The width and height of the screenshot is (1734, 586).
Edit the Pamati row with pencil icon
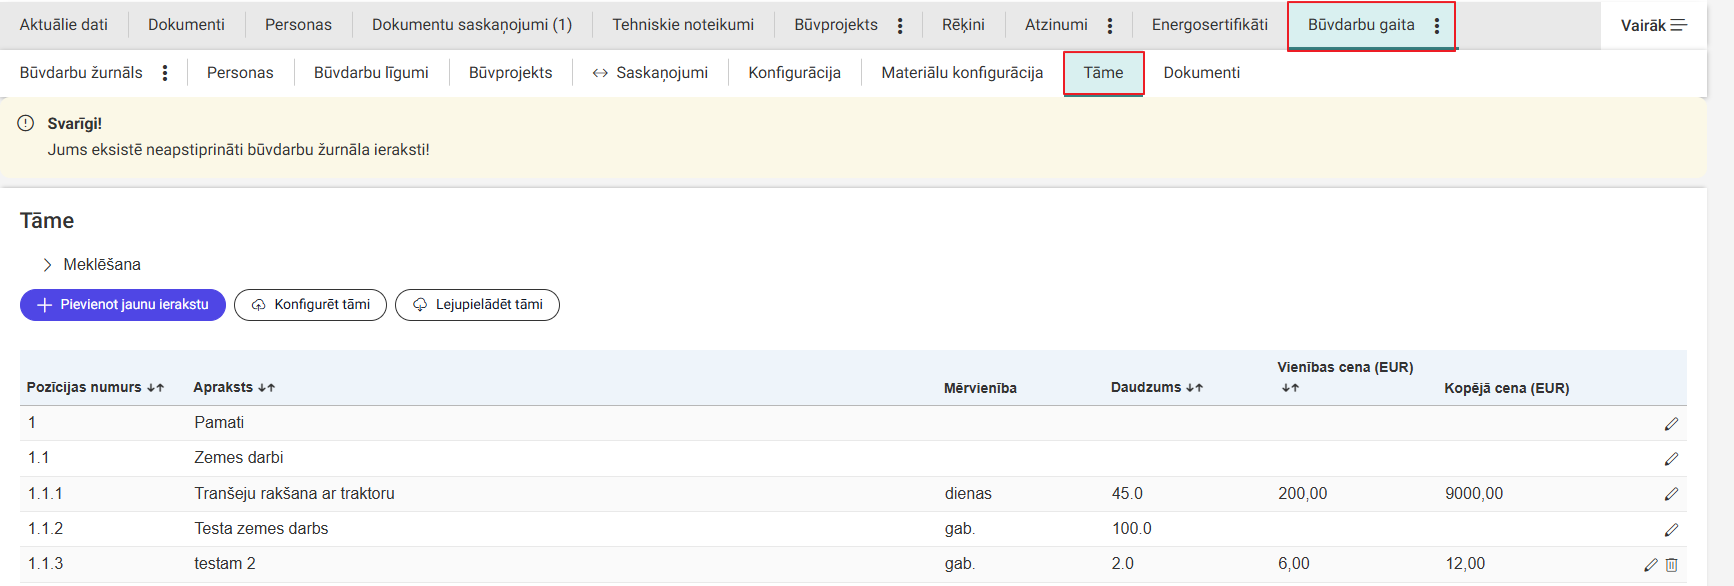pos(1671,424)
